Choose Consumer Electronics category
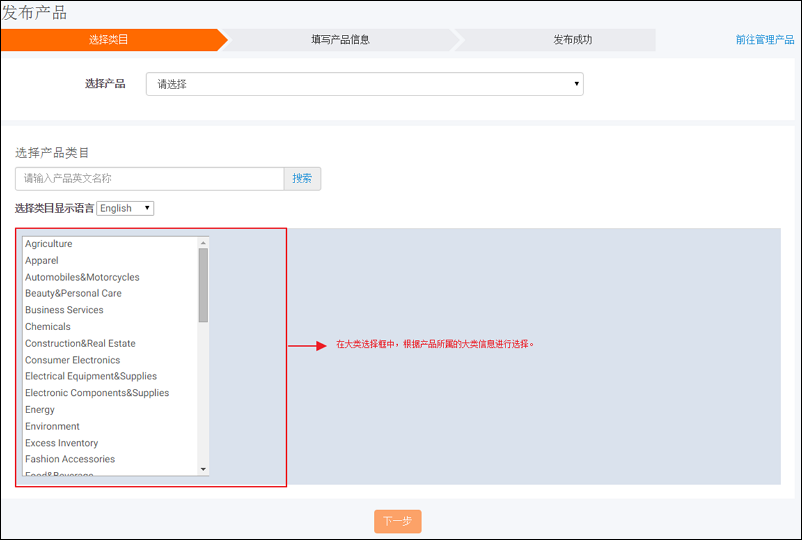Viewport: 802px width, 540px height. [x=72, y=360]
